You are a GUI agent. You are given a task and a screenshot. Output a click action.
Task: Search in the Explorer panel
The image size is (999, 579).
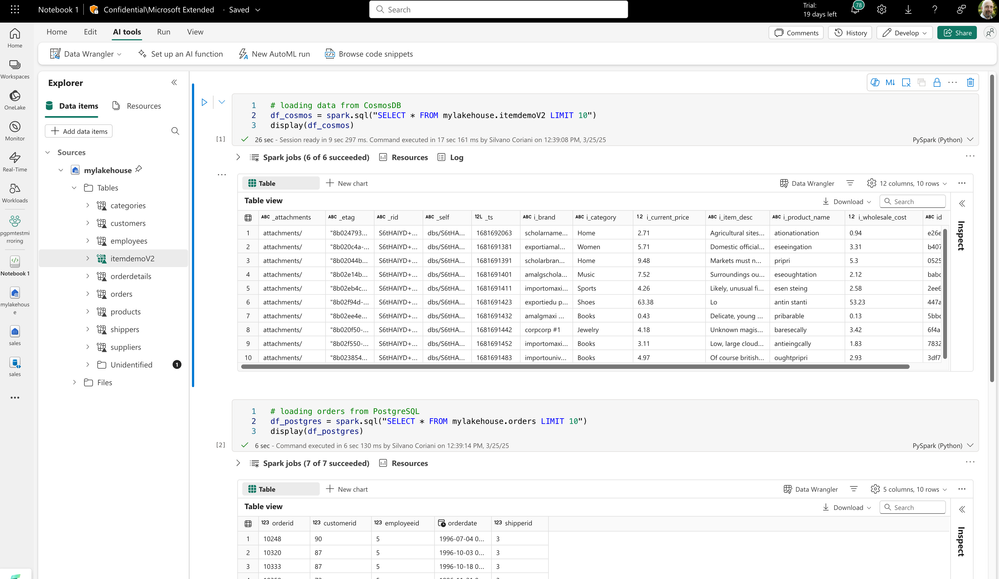(175, 131)
